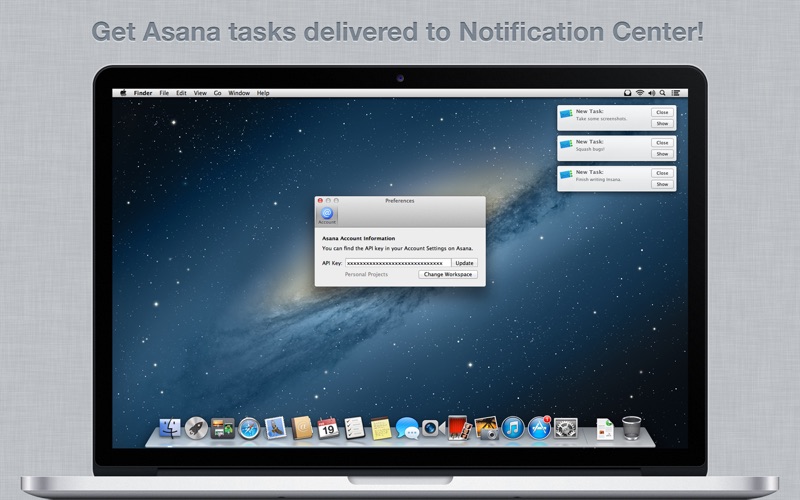Image resolution: width=800 pixels, height=500 pixels.
Task: Open the Trash in the Dock
Action: click(x=632, y=428)
